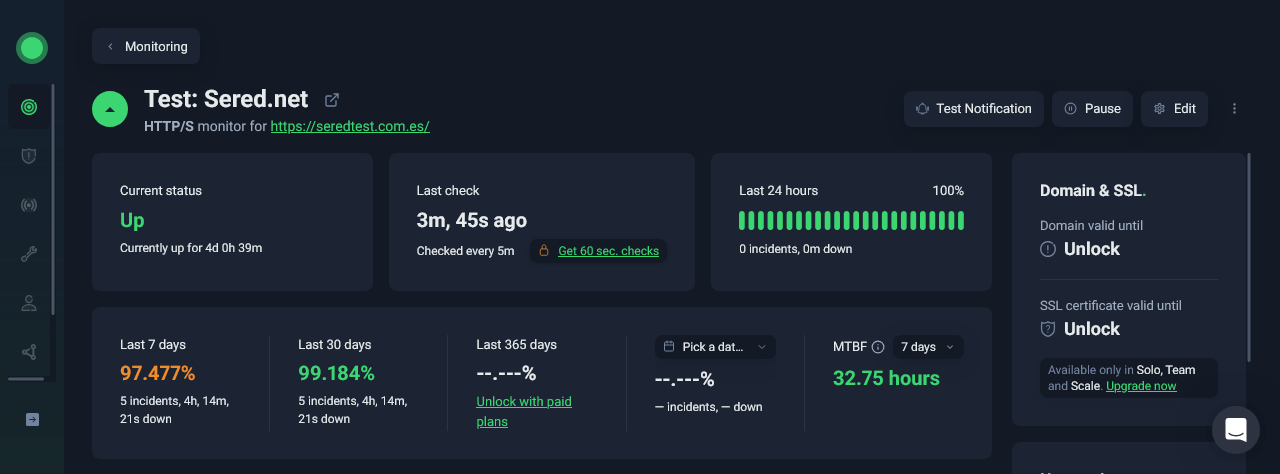Open the shield incidents icon in sidebar
The image size is (1280, 474).
click(x=29, y=156)
